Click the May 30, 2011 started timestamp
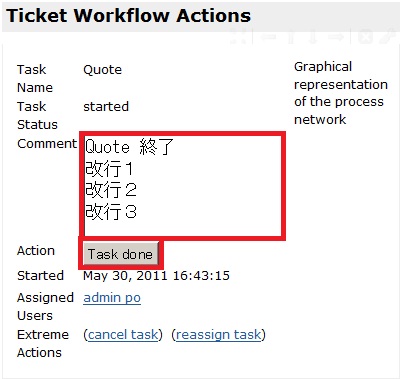 pyautogui.click(x=156, y=276)
